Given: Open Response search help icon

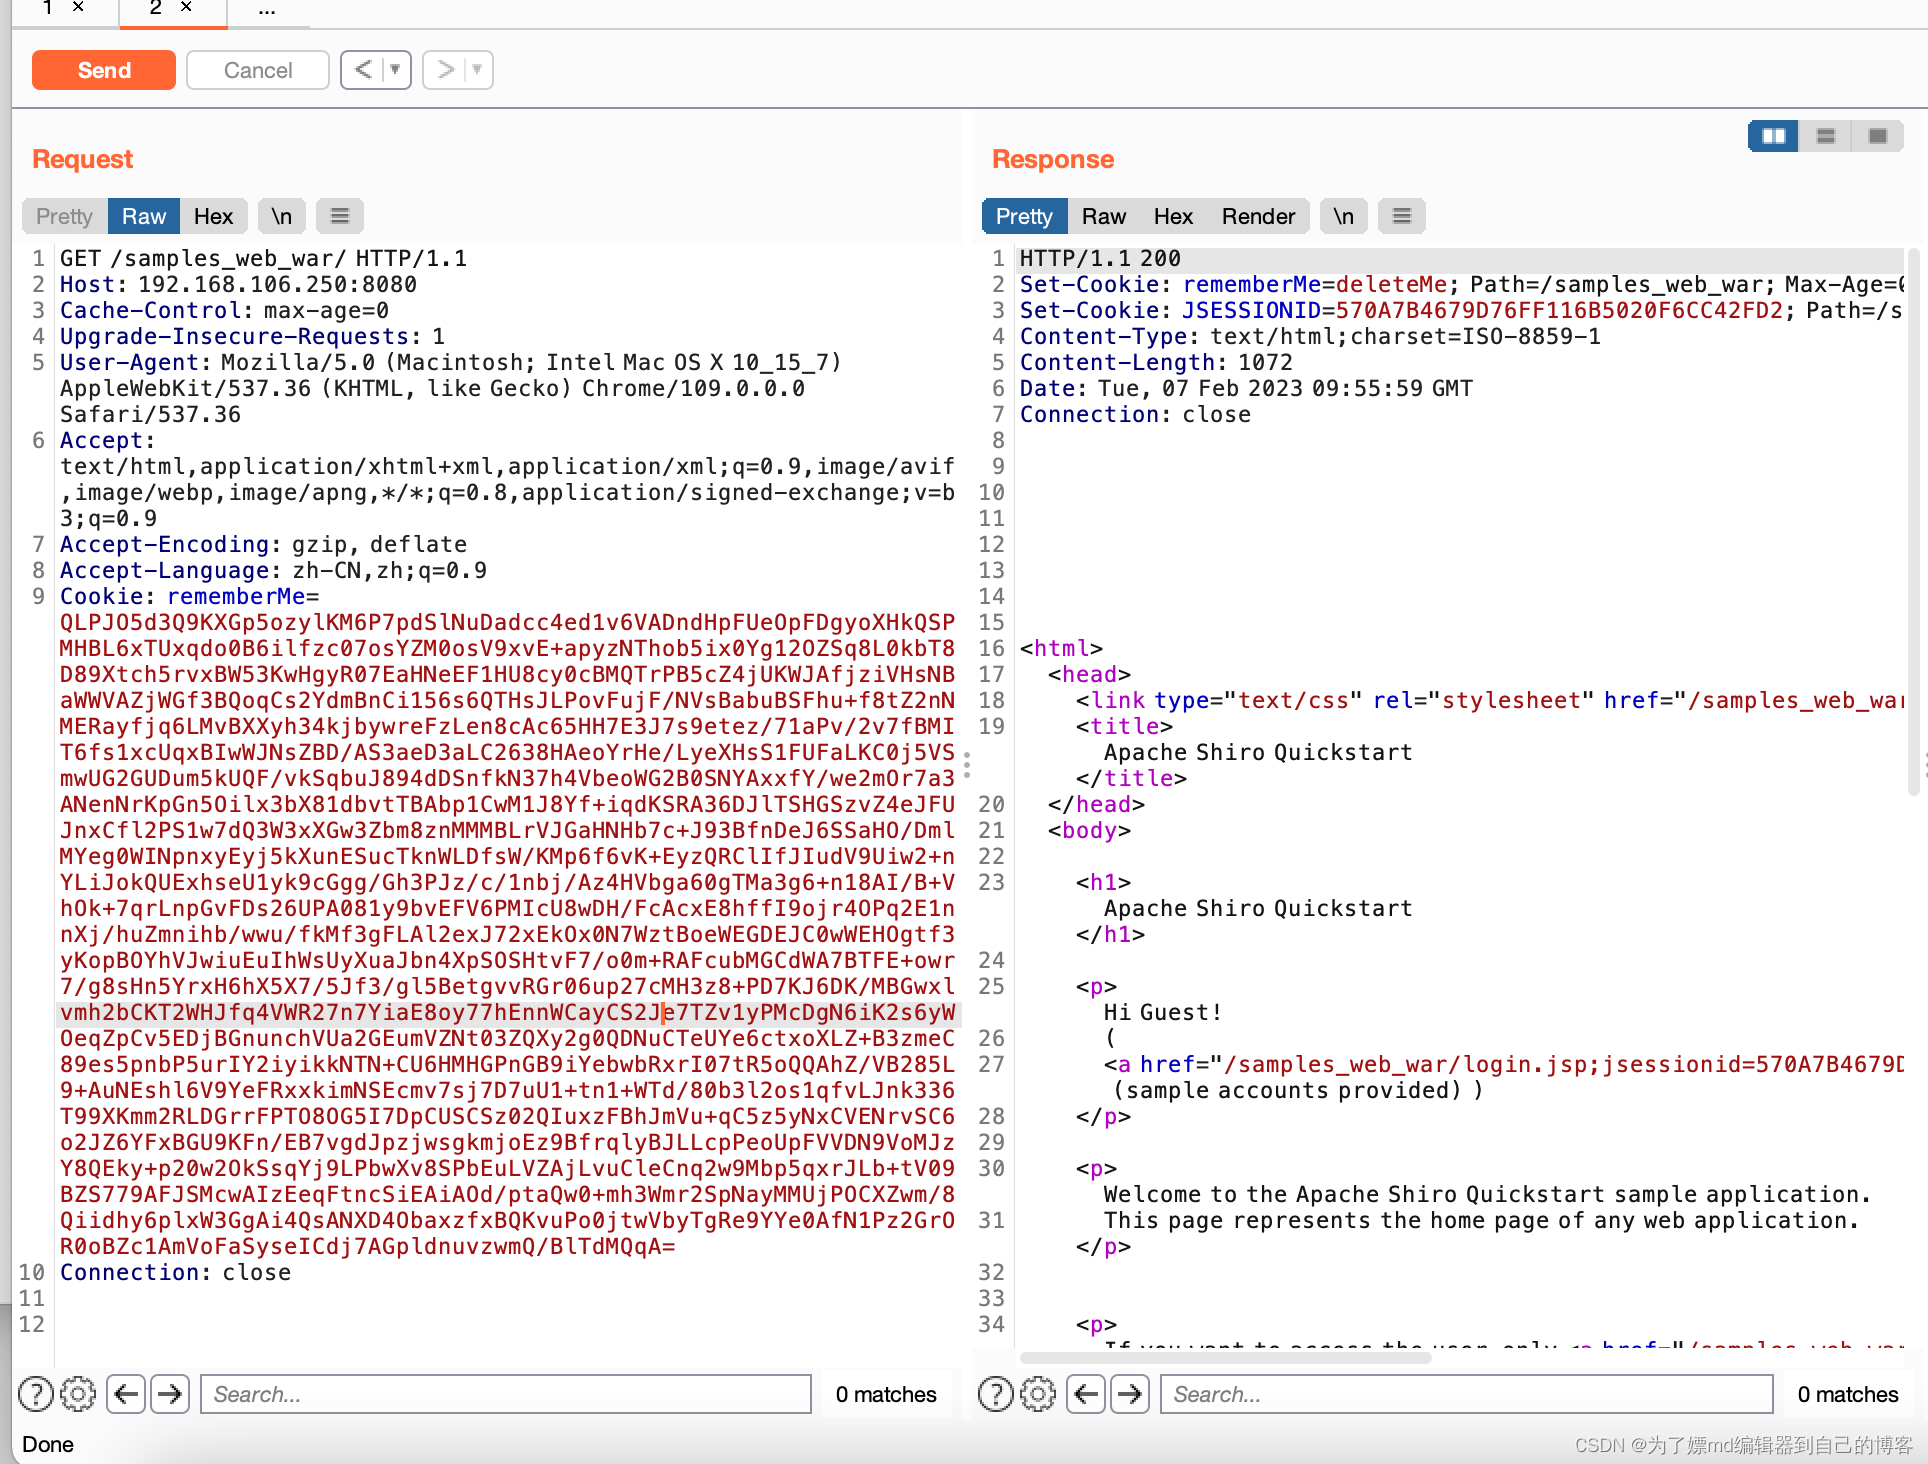Looking at the screenshot, I should [996, 1394].
